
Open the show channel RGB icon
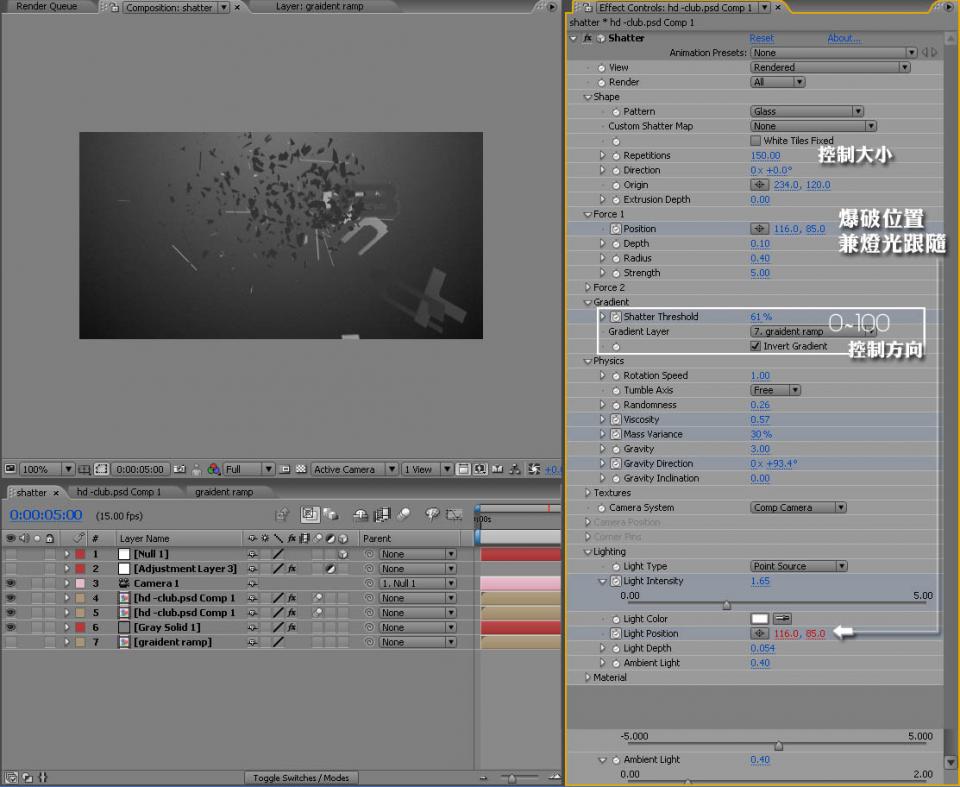click(212, 469)
